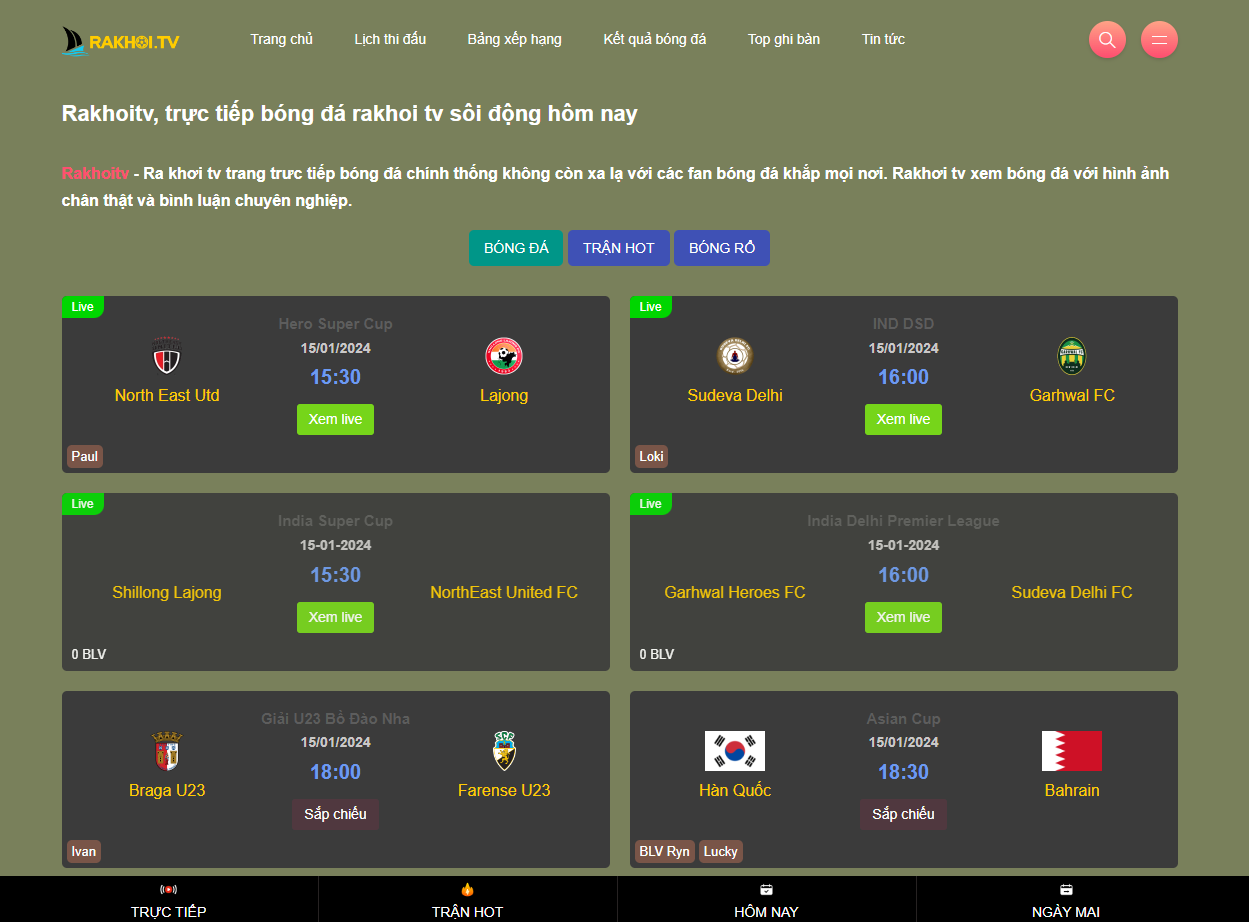Screen dimensions: 1249x922
Task: Click the Bahrain flag
Action: pos(1072,751)
